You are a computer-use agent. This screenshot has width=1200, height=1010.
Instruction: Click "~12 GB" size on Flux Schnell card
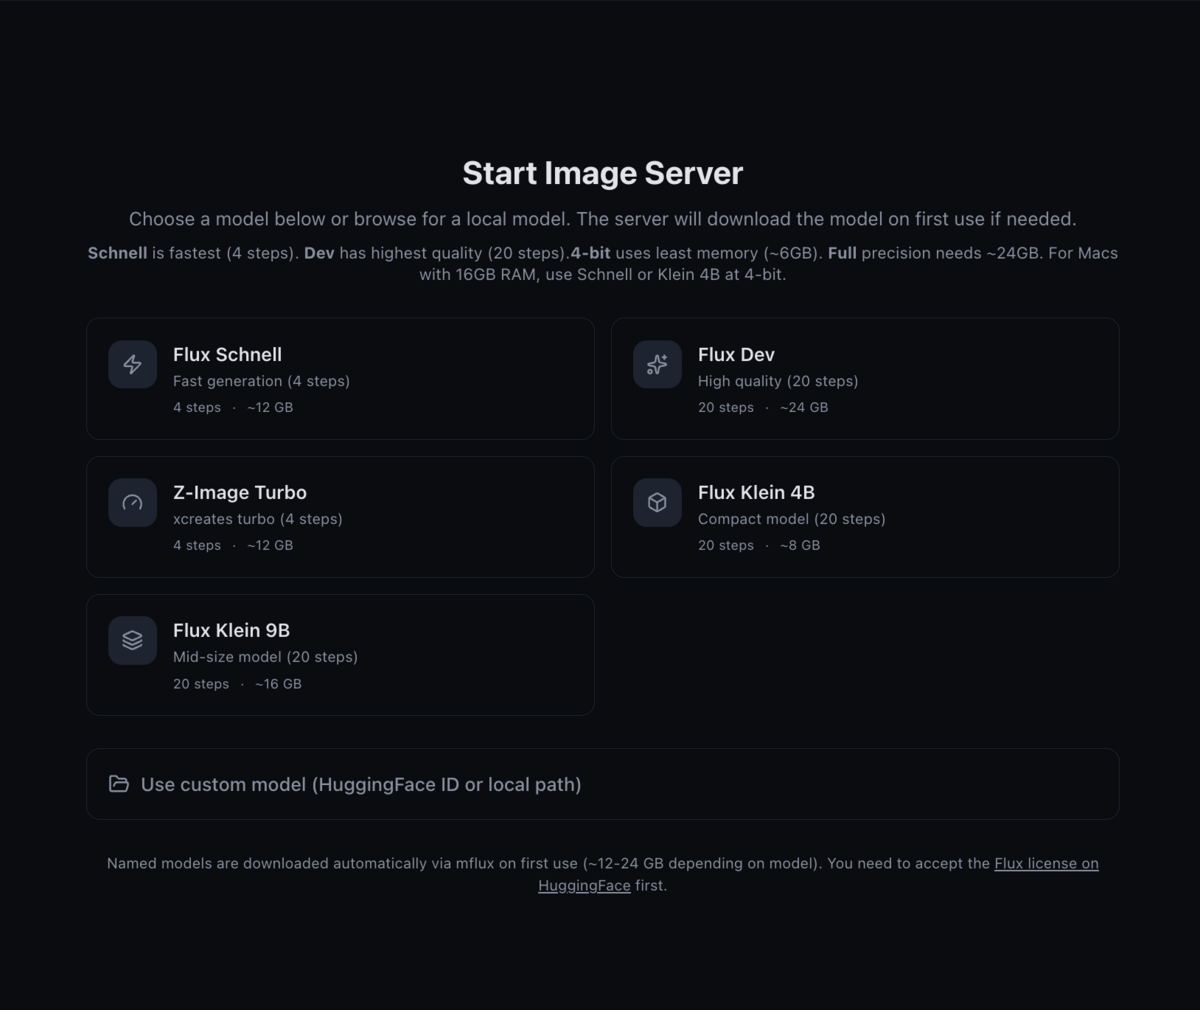tap(270, 407)
